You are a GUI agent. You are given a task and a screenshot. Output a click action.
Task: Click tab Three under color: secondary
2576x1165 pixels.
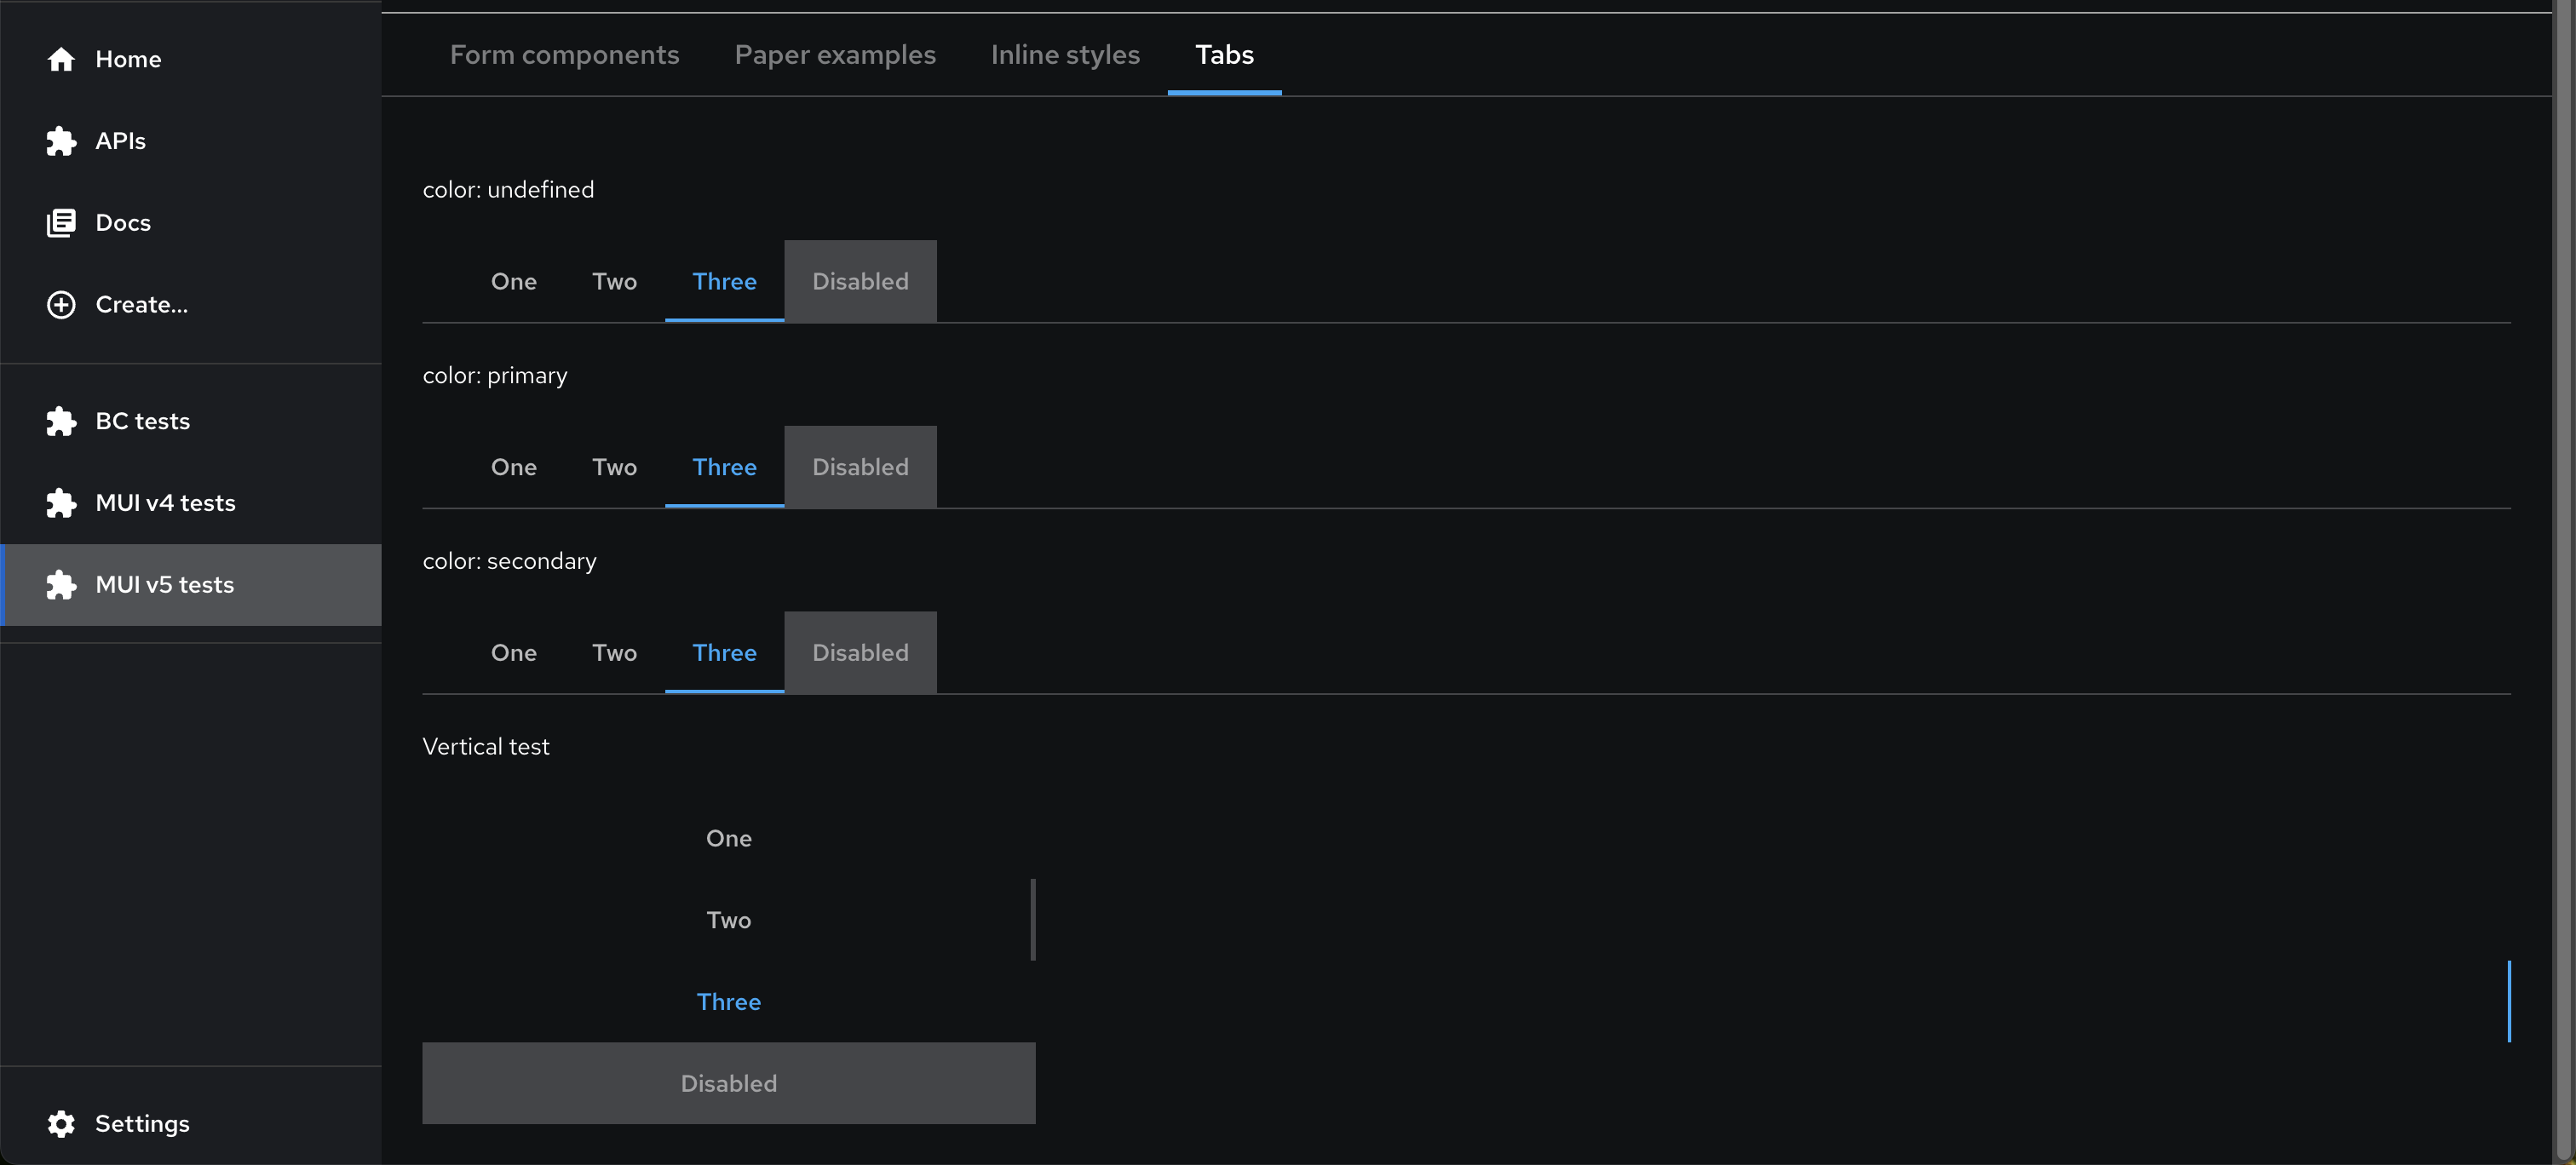coord(724,653)
